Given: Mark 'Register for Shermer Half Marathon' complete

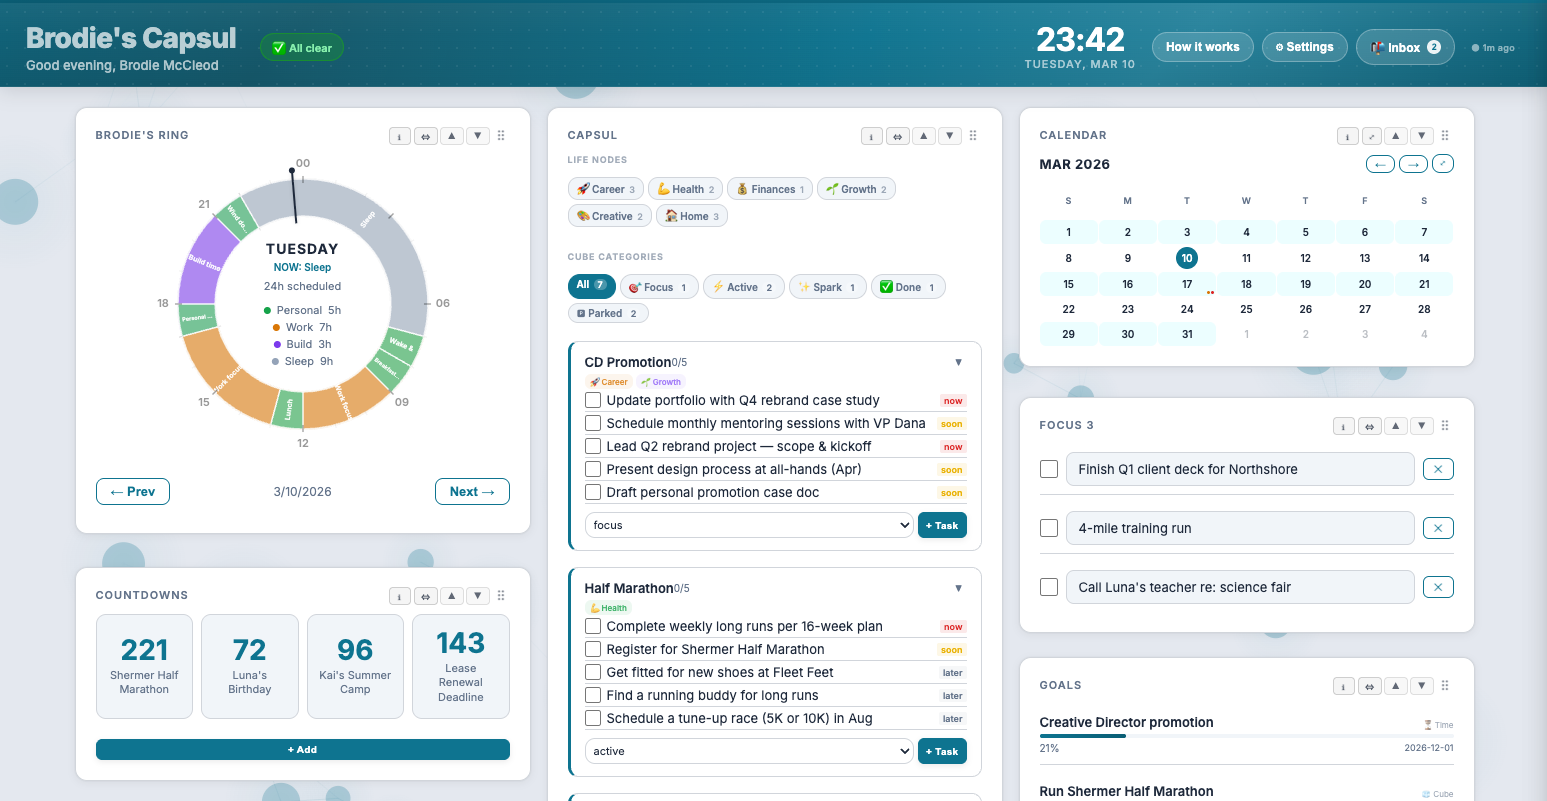Looking at the screenshot, I should click(592, 649).
